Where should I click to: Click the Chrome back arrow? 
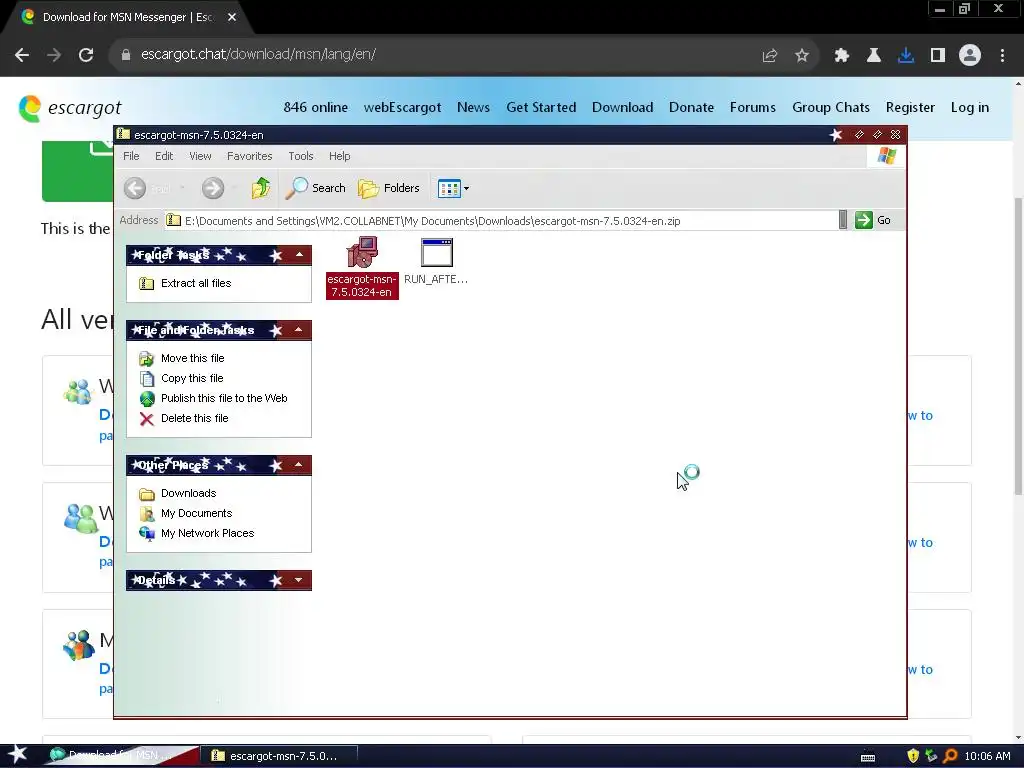(x=22, y=55)
